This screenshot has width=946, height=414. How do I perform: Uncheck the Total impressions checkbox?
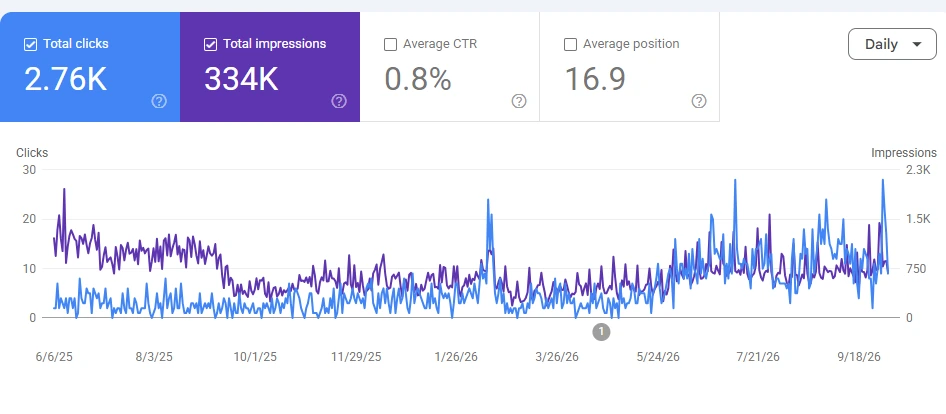point(210,44)
